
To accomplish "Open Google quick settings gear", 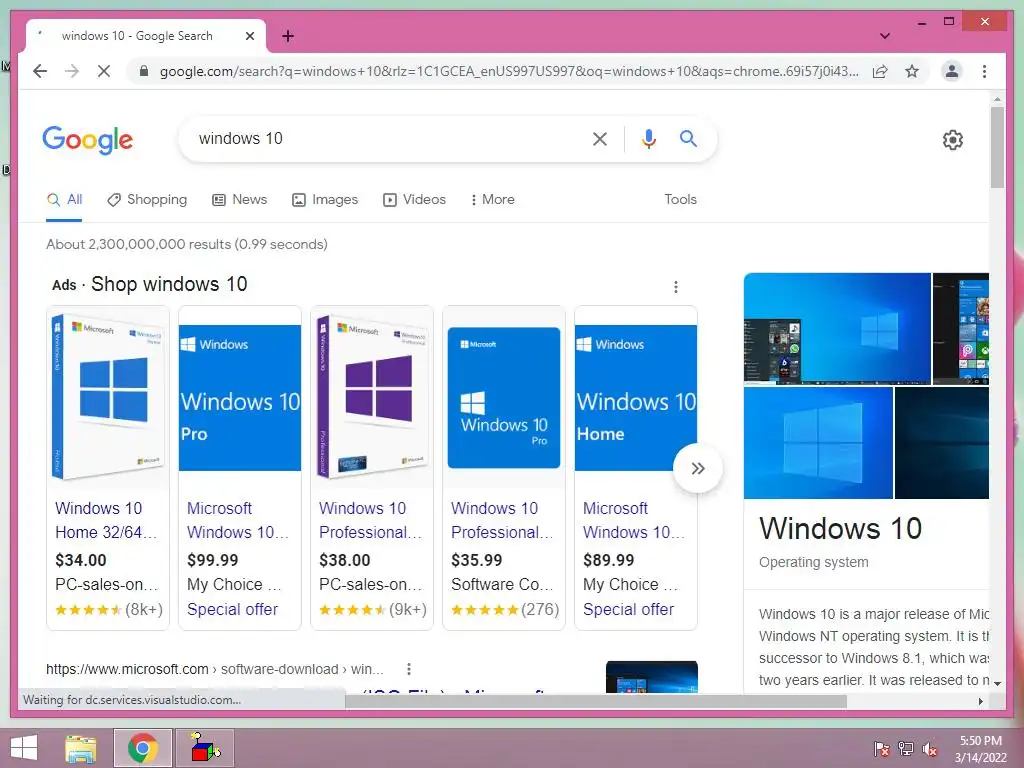I will point(953,140).
